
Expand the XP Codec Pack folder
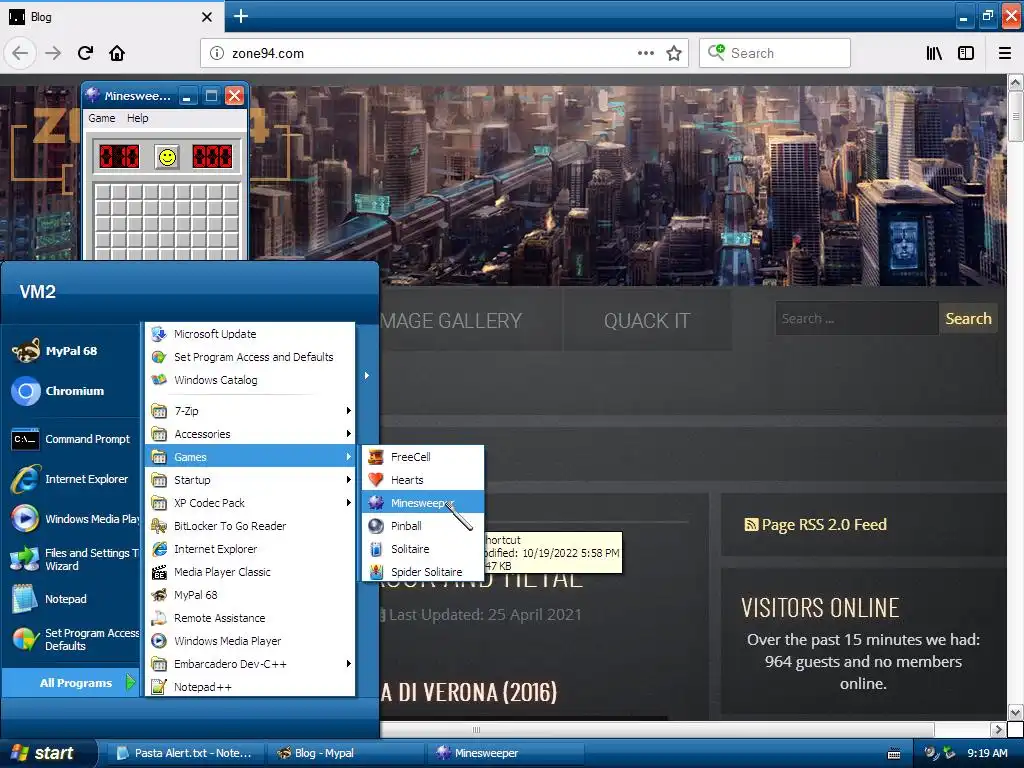point(250,503)
